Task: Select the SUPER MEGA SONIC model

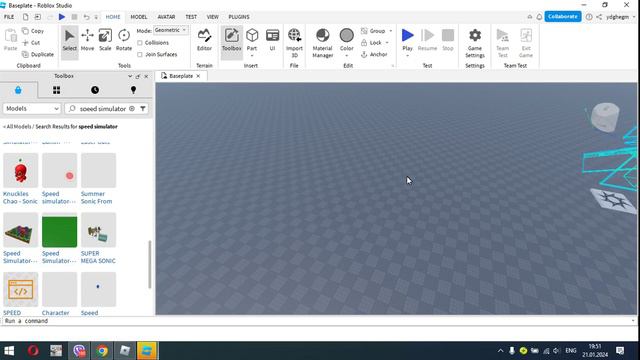Action: pos(98,239)
